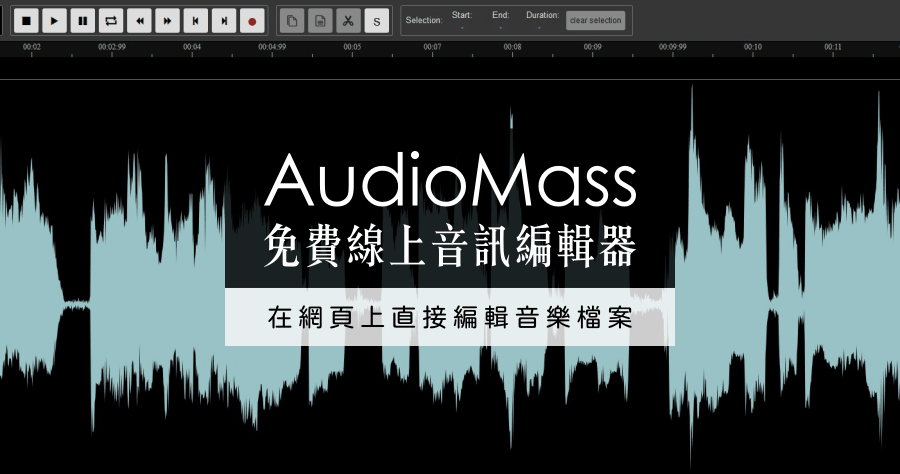
Task: Click the 00:02:99 ruler label
Action: pyautogui.click(x=112, y=47)
